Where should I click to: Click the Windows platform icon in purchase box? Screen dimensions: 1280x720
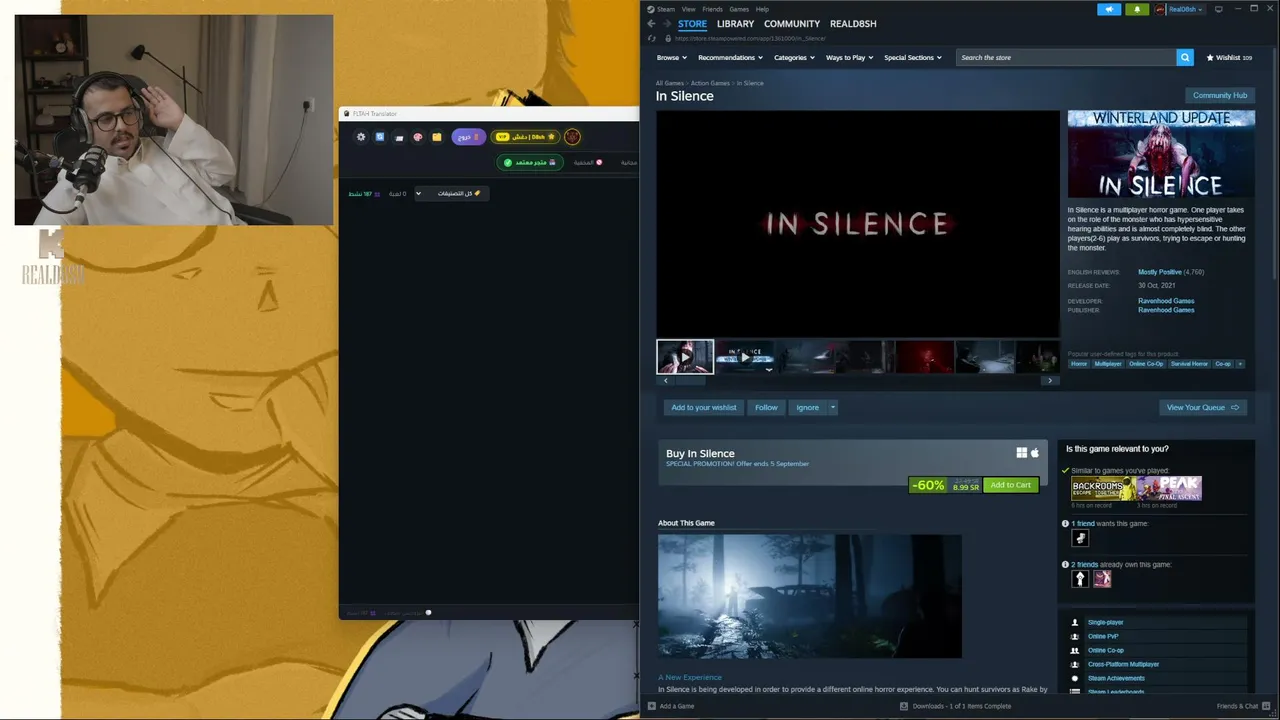pyautogui.click(x=1021, y=453)
